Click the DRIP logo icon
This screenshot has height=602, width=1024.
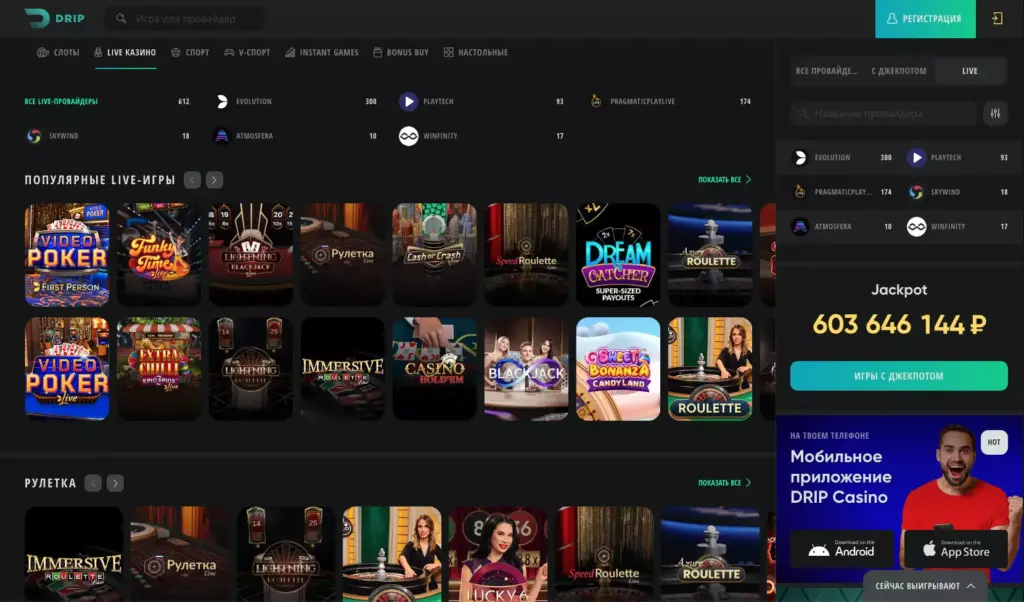[37, 18]
